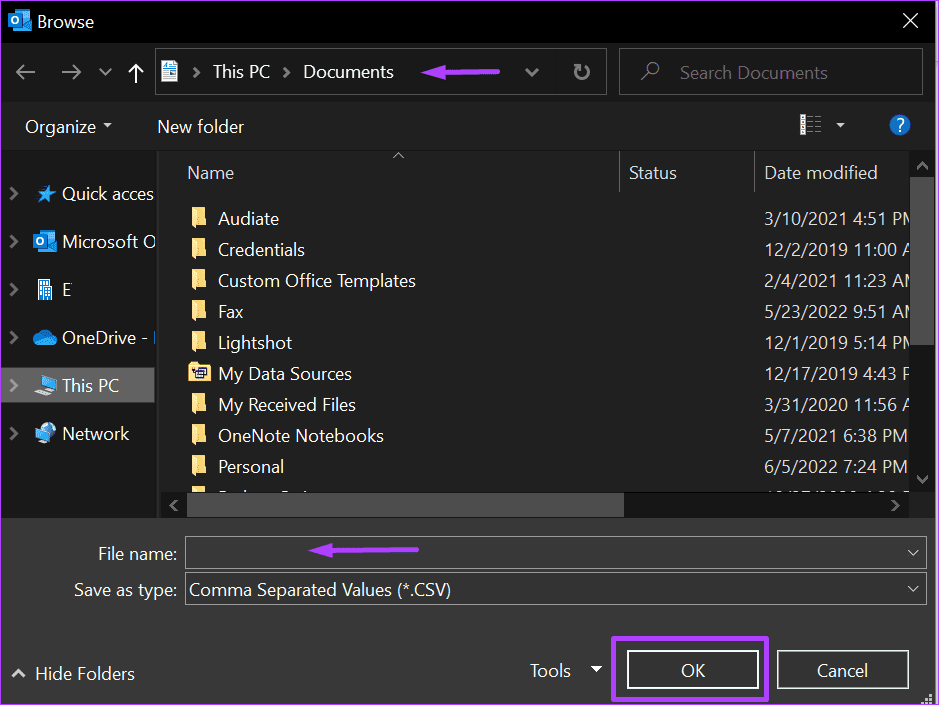Refresh the Documents folder view

coord(581,72)
